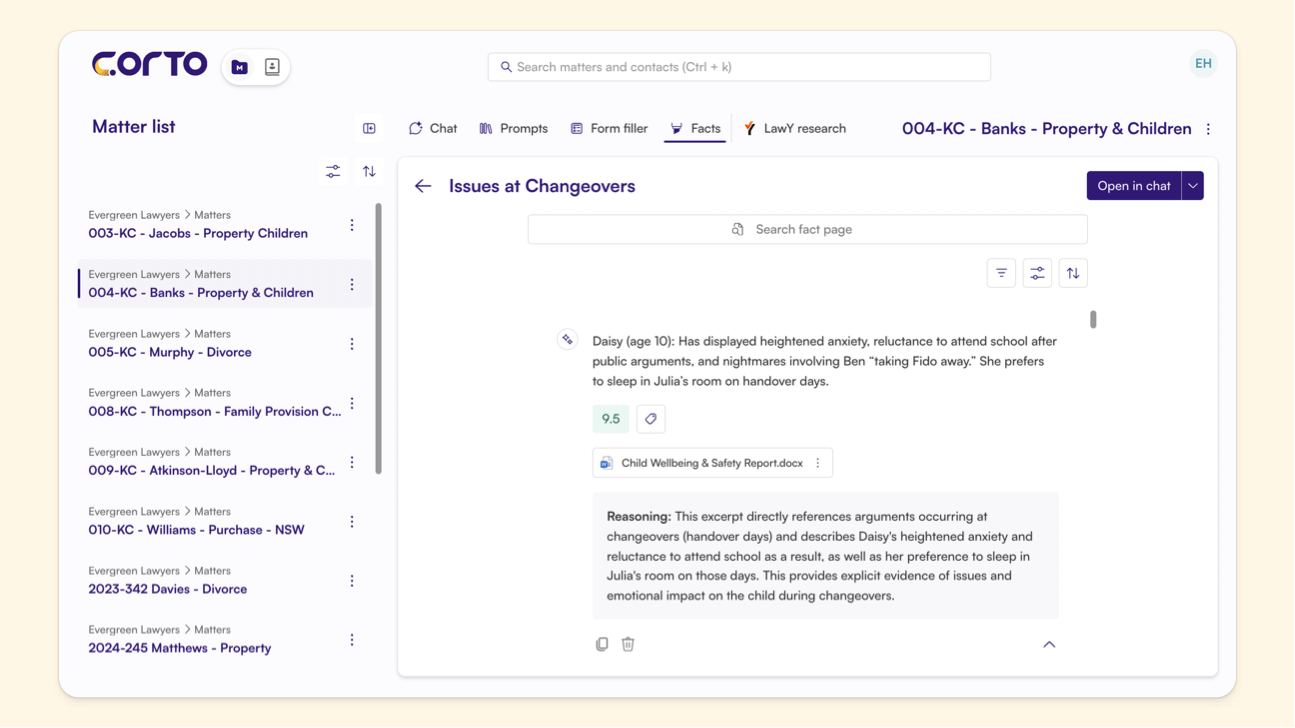Image resolution: width=1295 pixels, height=728 pixels.
Task: Delete the Daisy fact
Action: click(628, 644)
